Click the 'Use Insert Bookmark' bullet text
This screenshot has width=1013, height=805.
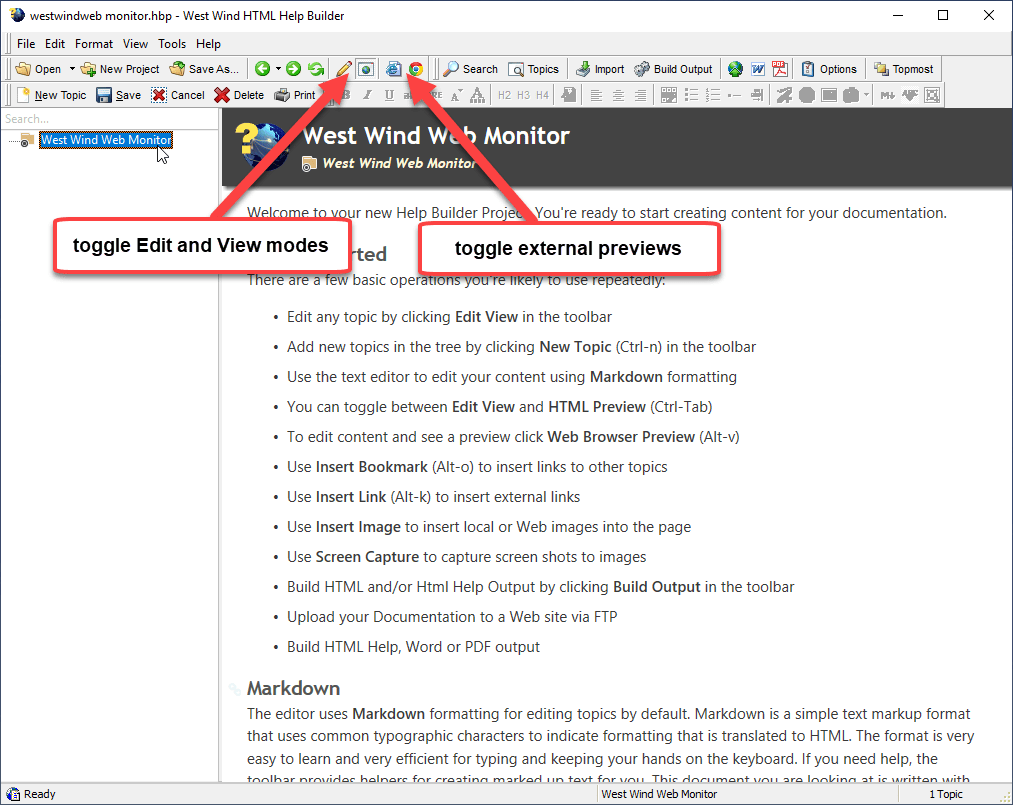click(477, 467)
